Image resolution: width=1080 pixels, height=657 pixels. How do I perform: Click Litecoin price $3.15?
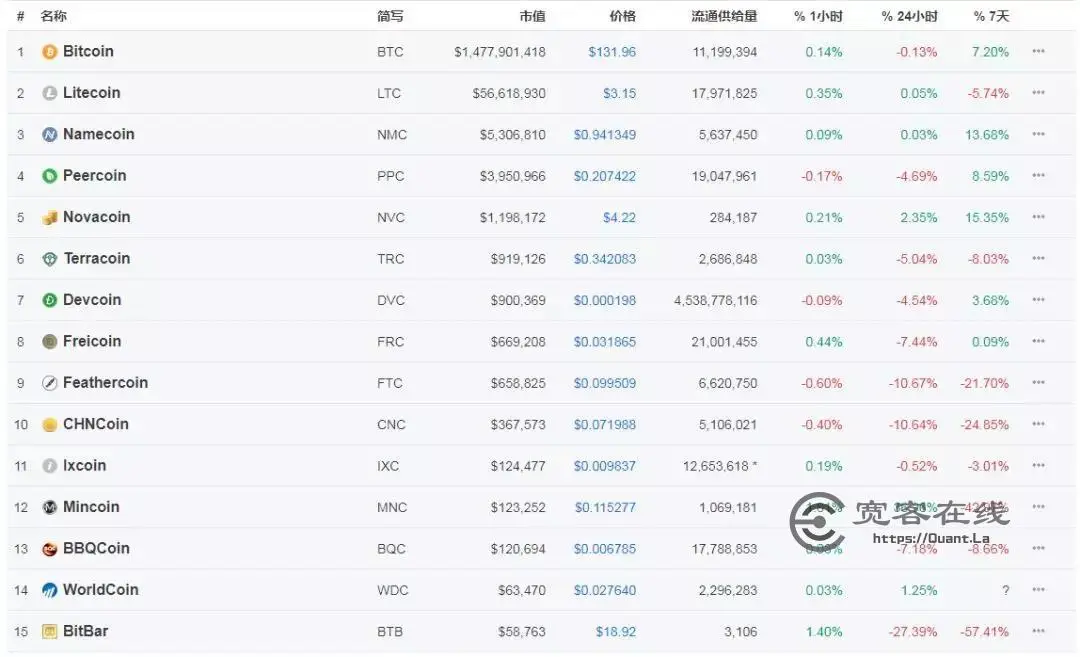[x=619, y=94]
